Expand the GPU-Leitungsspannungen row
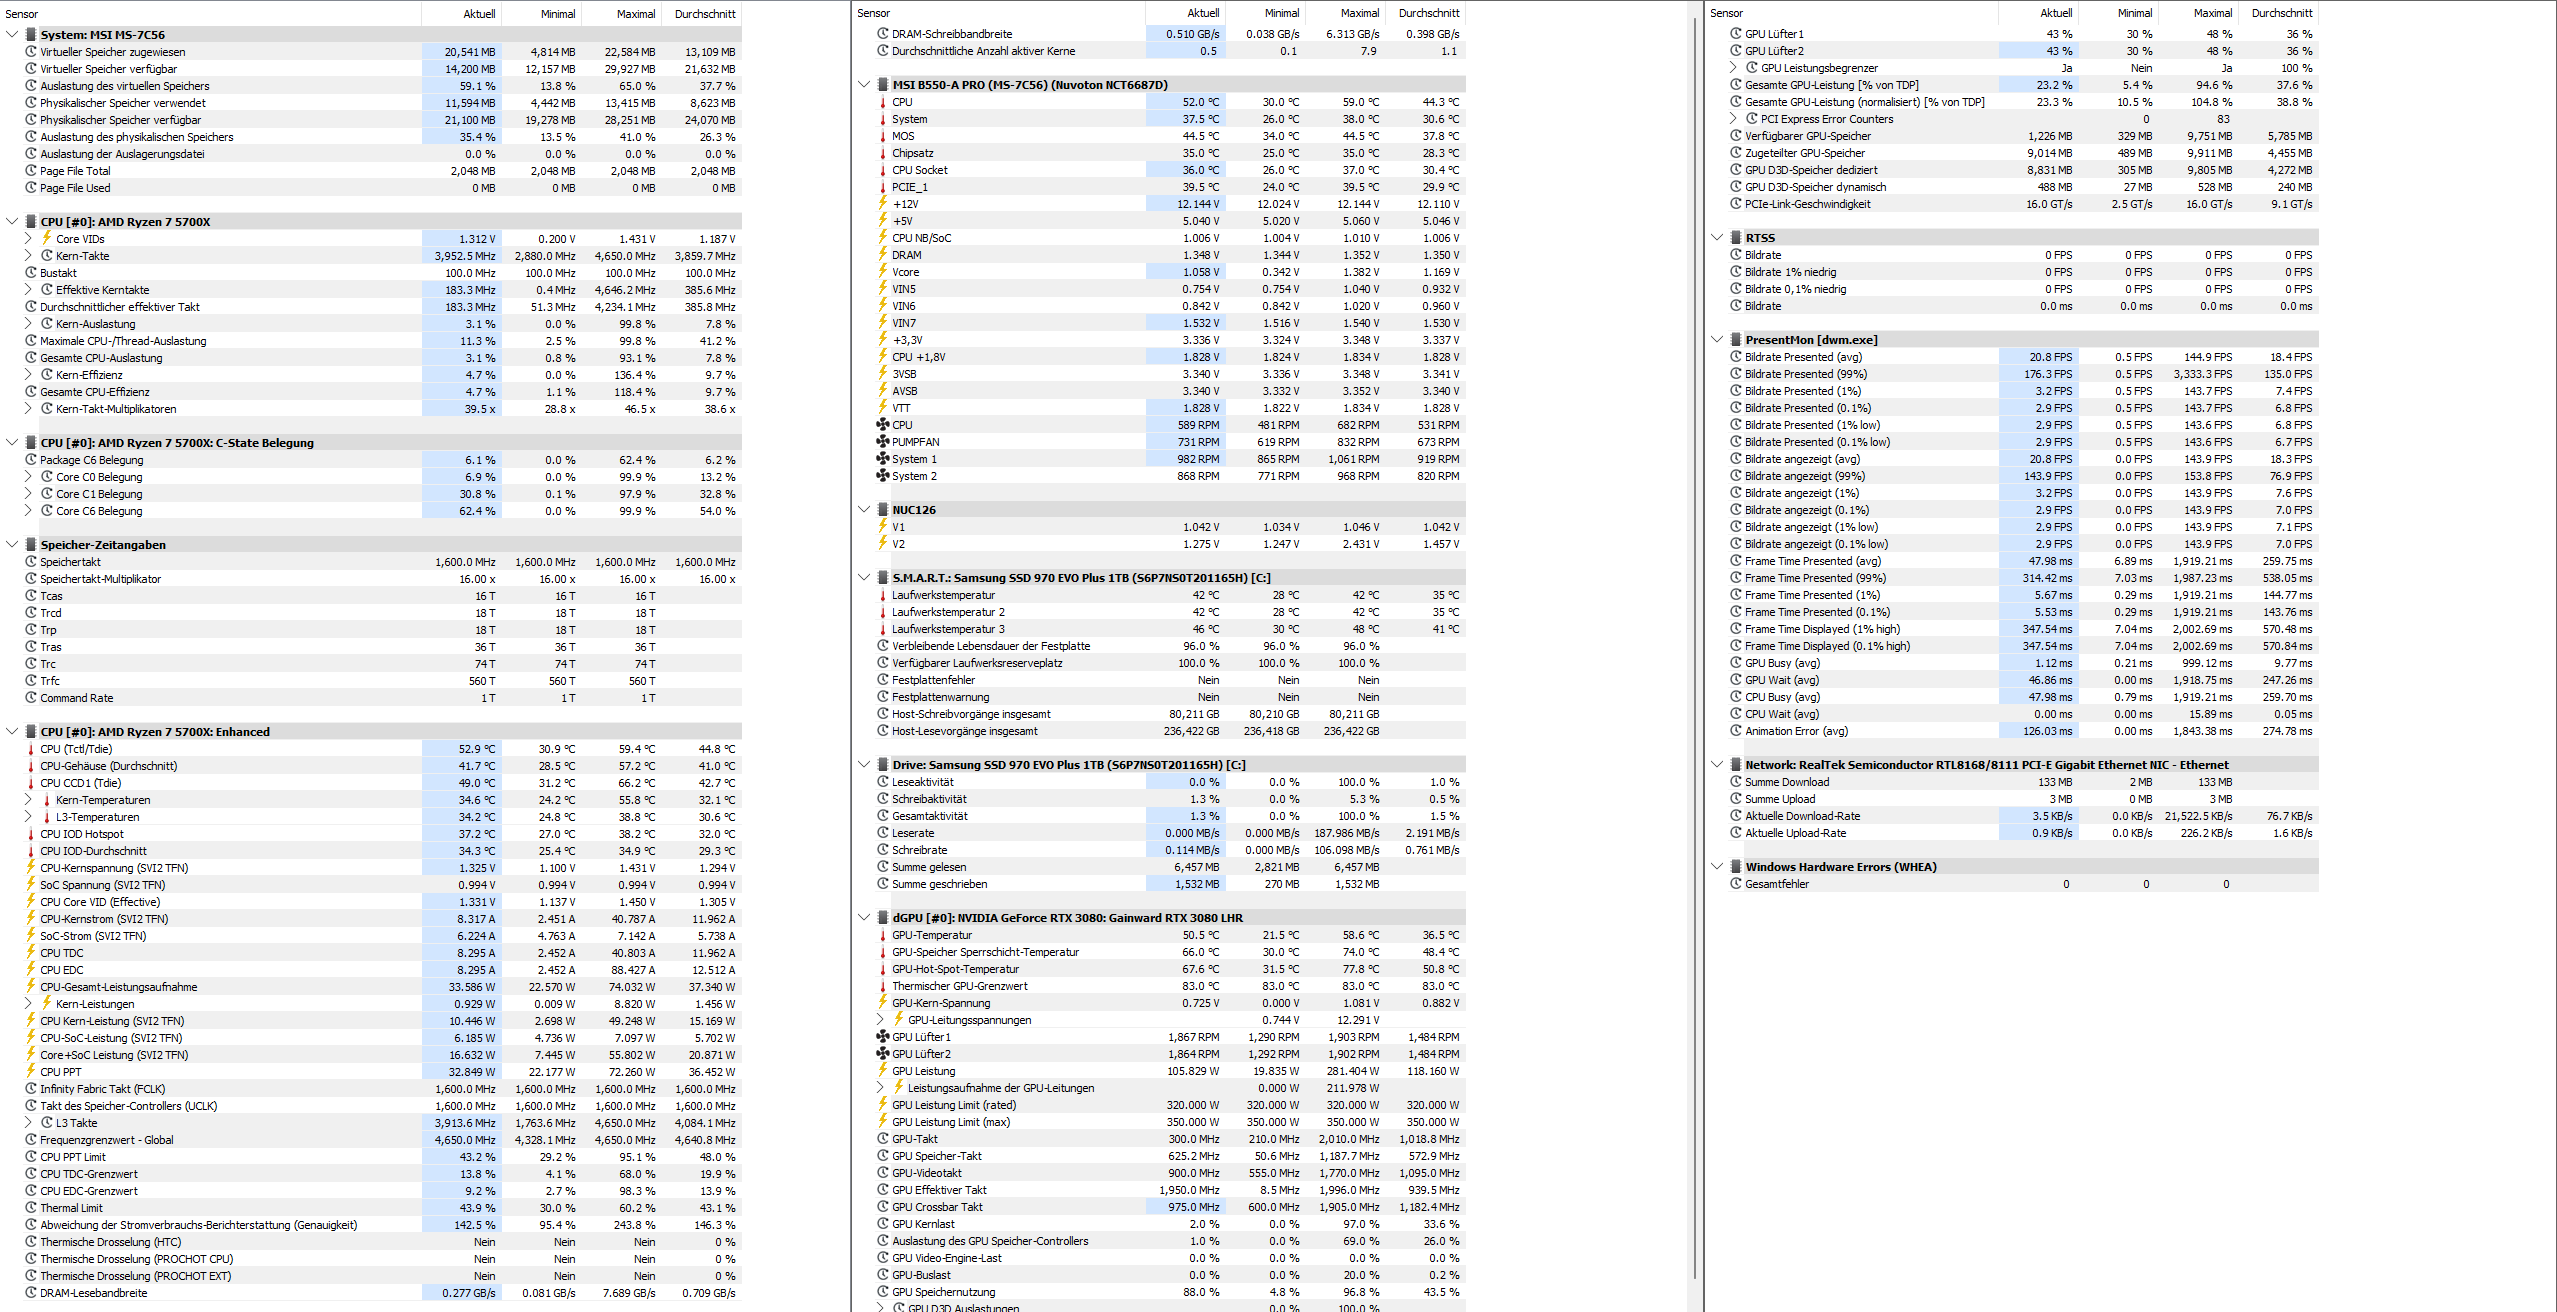Screen dimensions: 2557x1312 pos(880,1020)
